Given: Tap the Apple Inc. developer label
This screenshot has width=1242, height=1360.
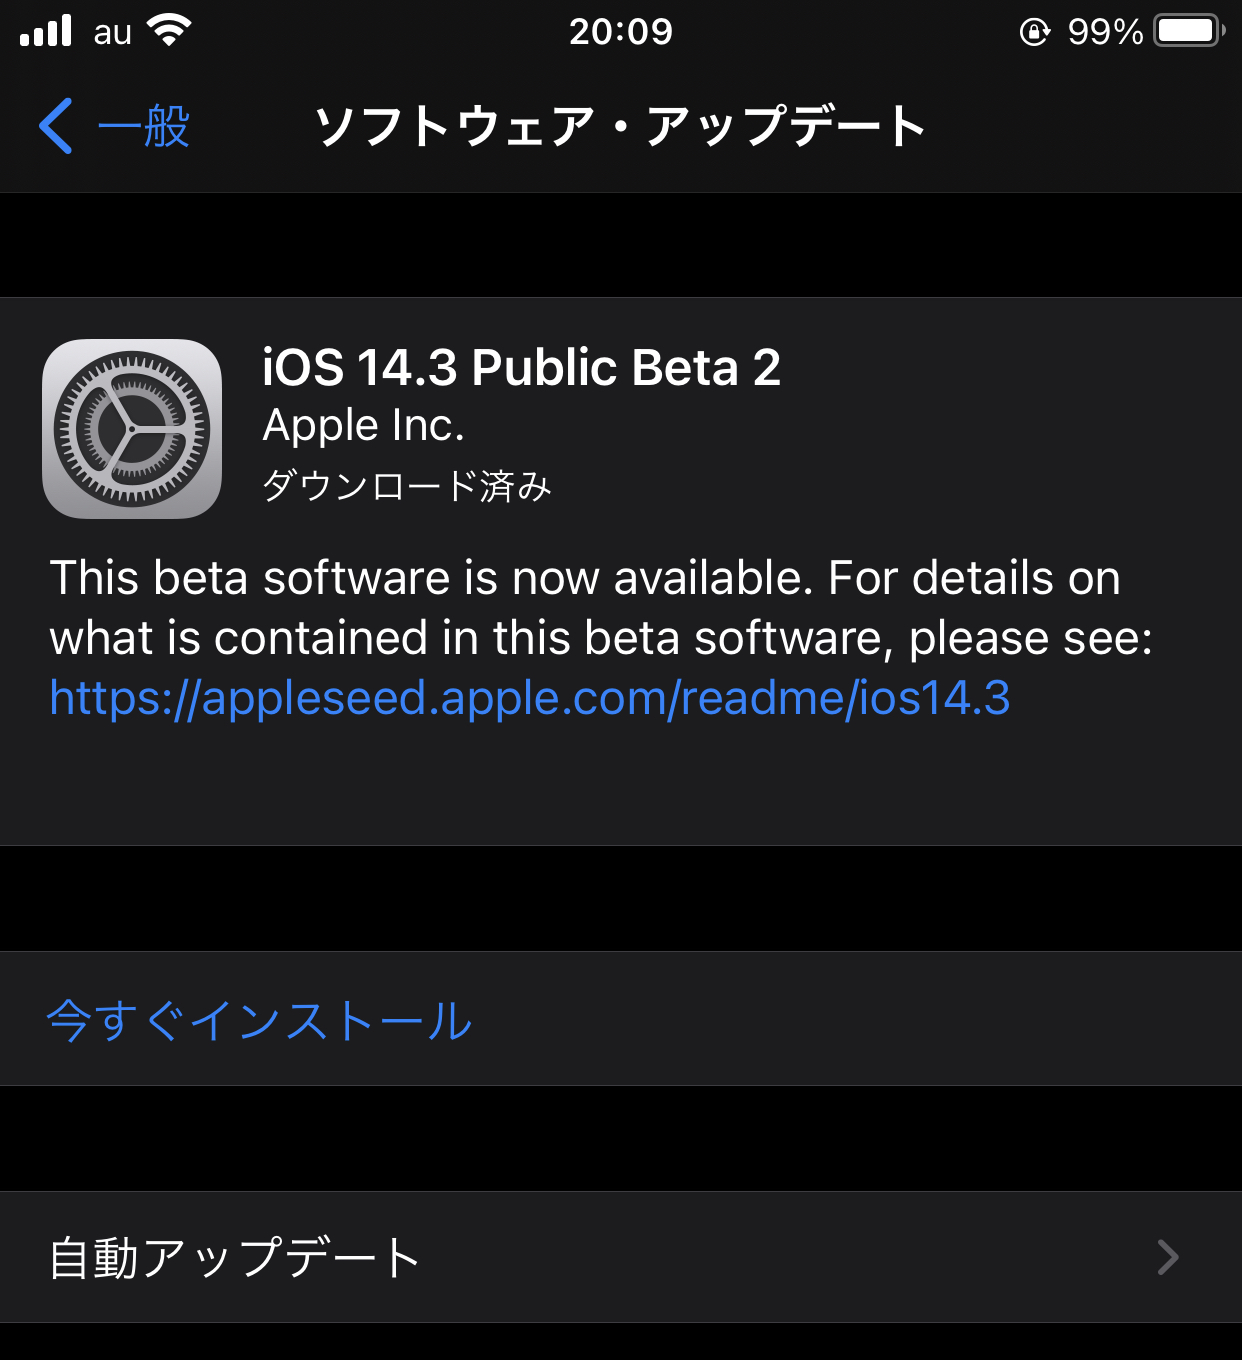Looking at the screenshot, I should pos(364,426).
